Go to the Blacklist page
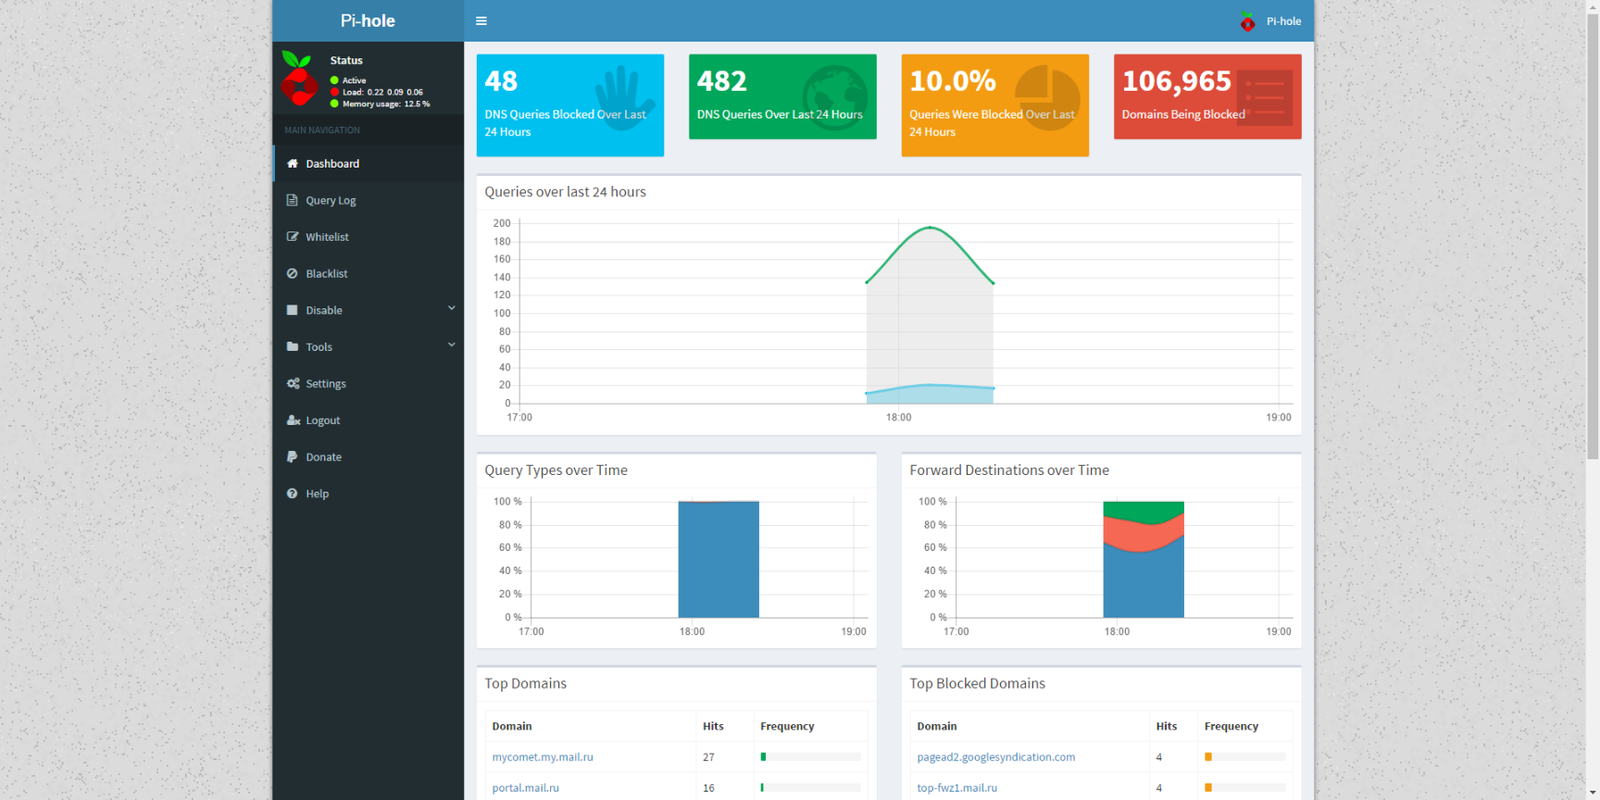The width and height of the screenshot is (1600, 800). pos(368,273)
